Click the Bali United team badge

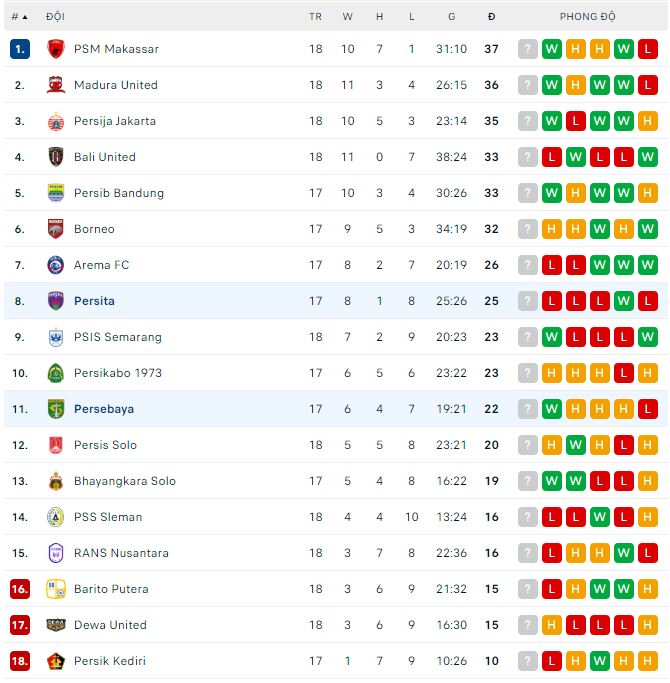tap(56, 157)
